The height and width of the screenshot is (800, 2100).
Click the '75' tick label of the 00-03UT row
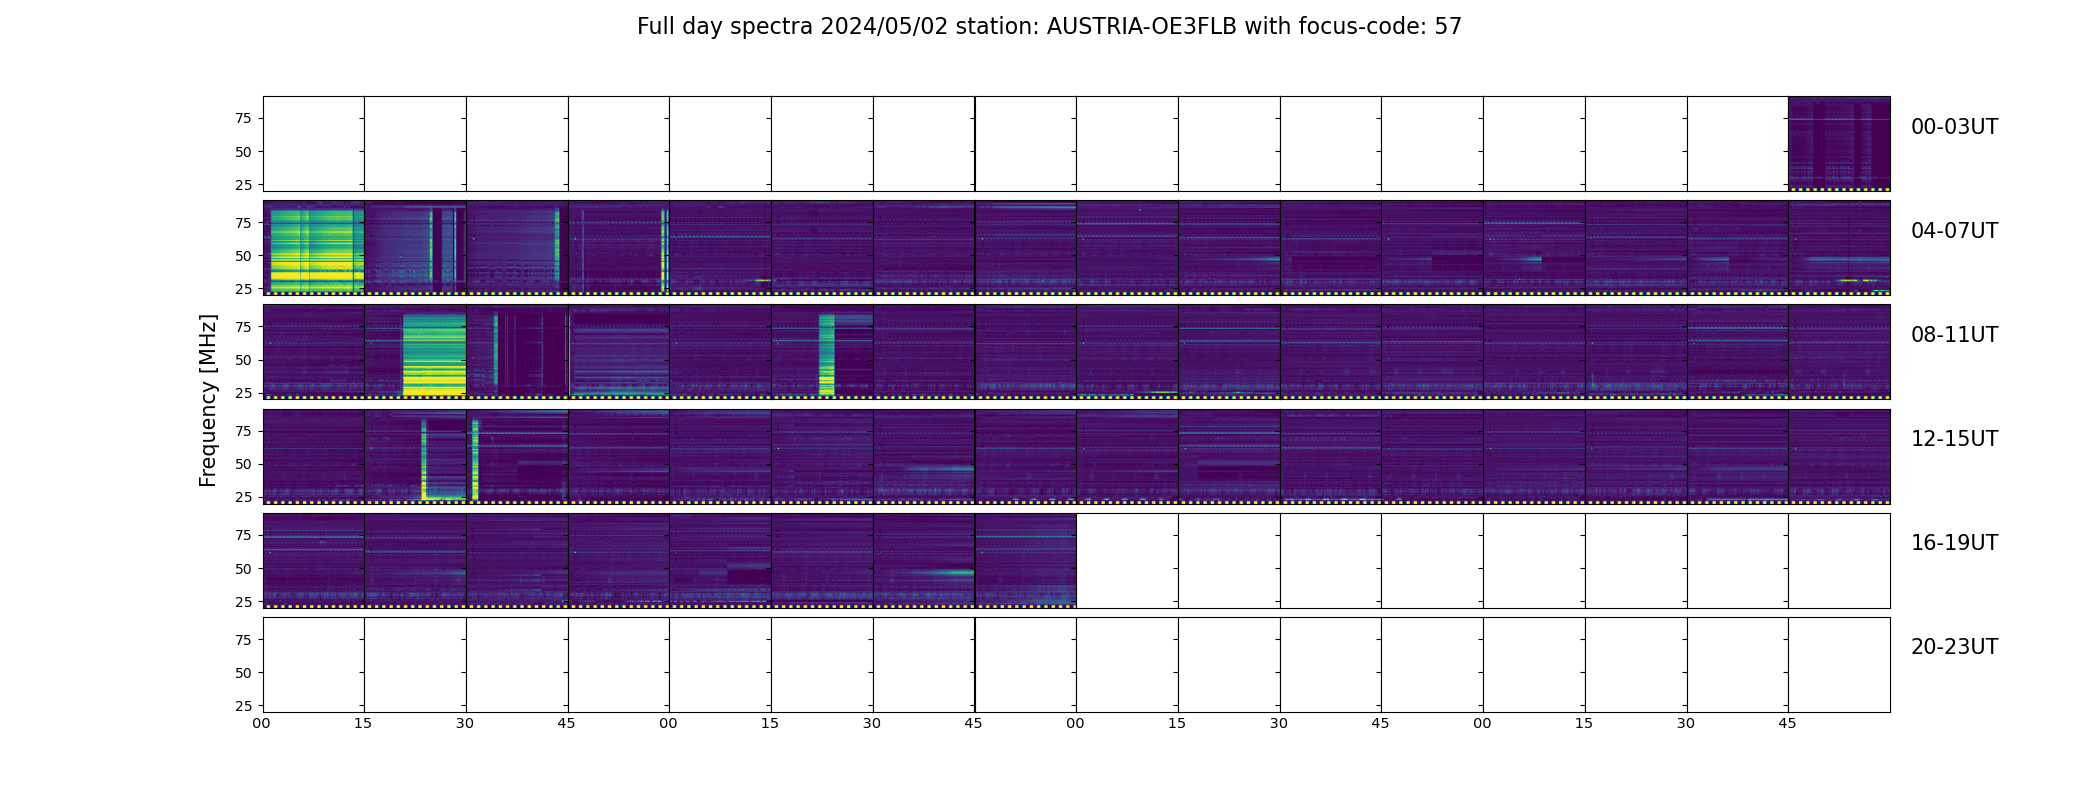(x=243, y=118)
